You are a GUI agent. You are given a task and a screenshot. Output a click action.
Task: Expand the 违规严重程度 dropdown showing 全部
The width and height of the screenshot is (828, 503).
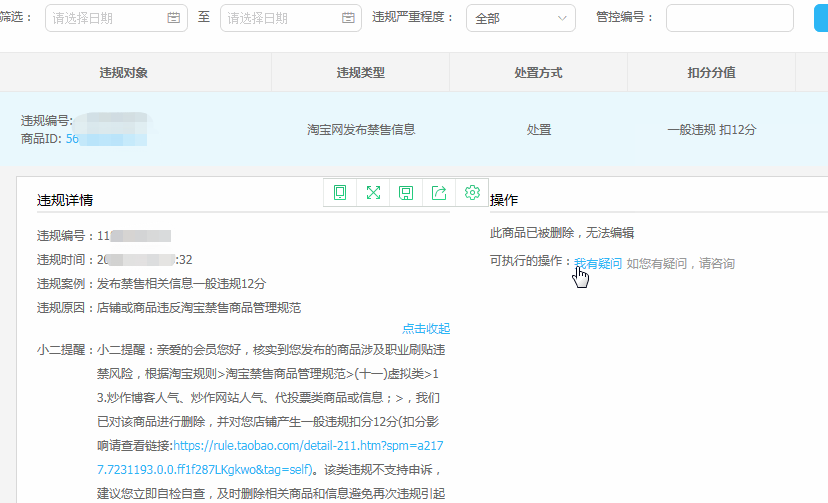(x=521, y=18)
